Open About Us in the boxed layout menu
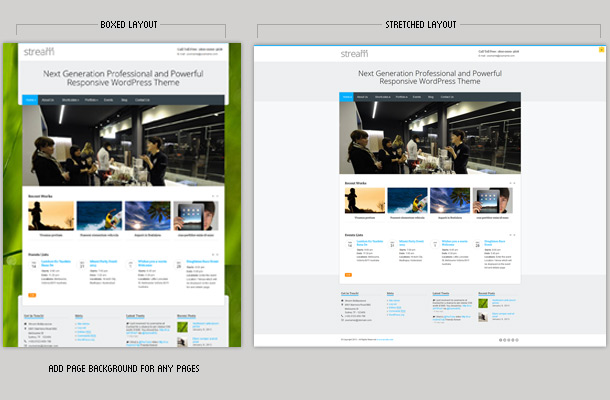The width and height of the screenshot is (610, 400). point(49,100)
